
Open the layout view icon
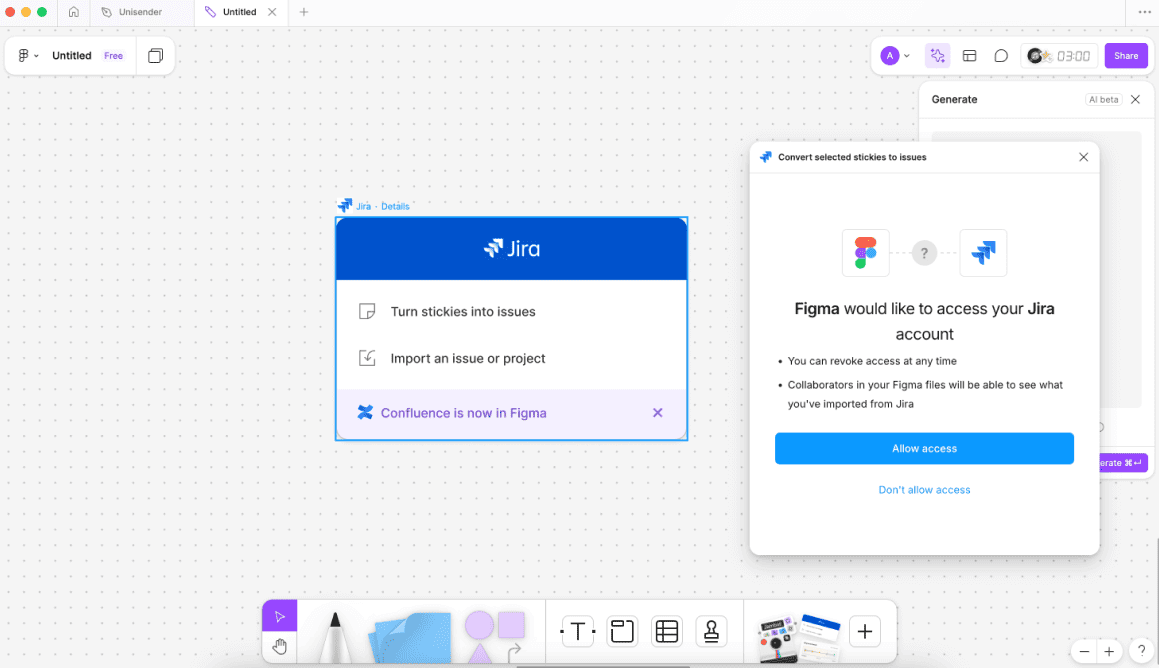click(970, 55)
